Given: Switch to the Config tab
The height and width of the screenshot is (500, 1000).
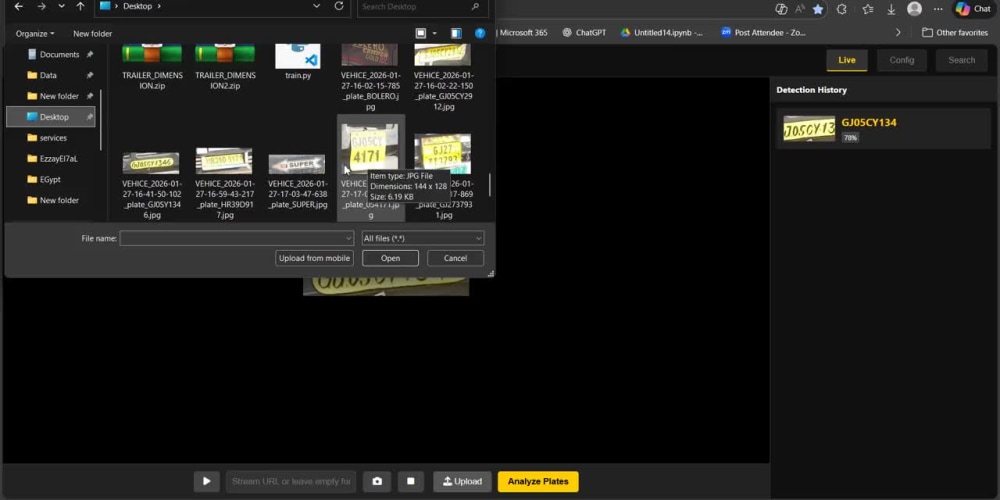Looking at the screenshot, I should click(x=902, y=60).
